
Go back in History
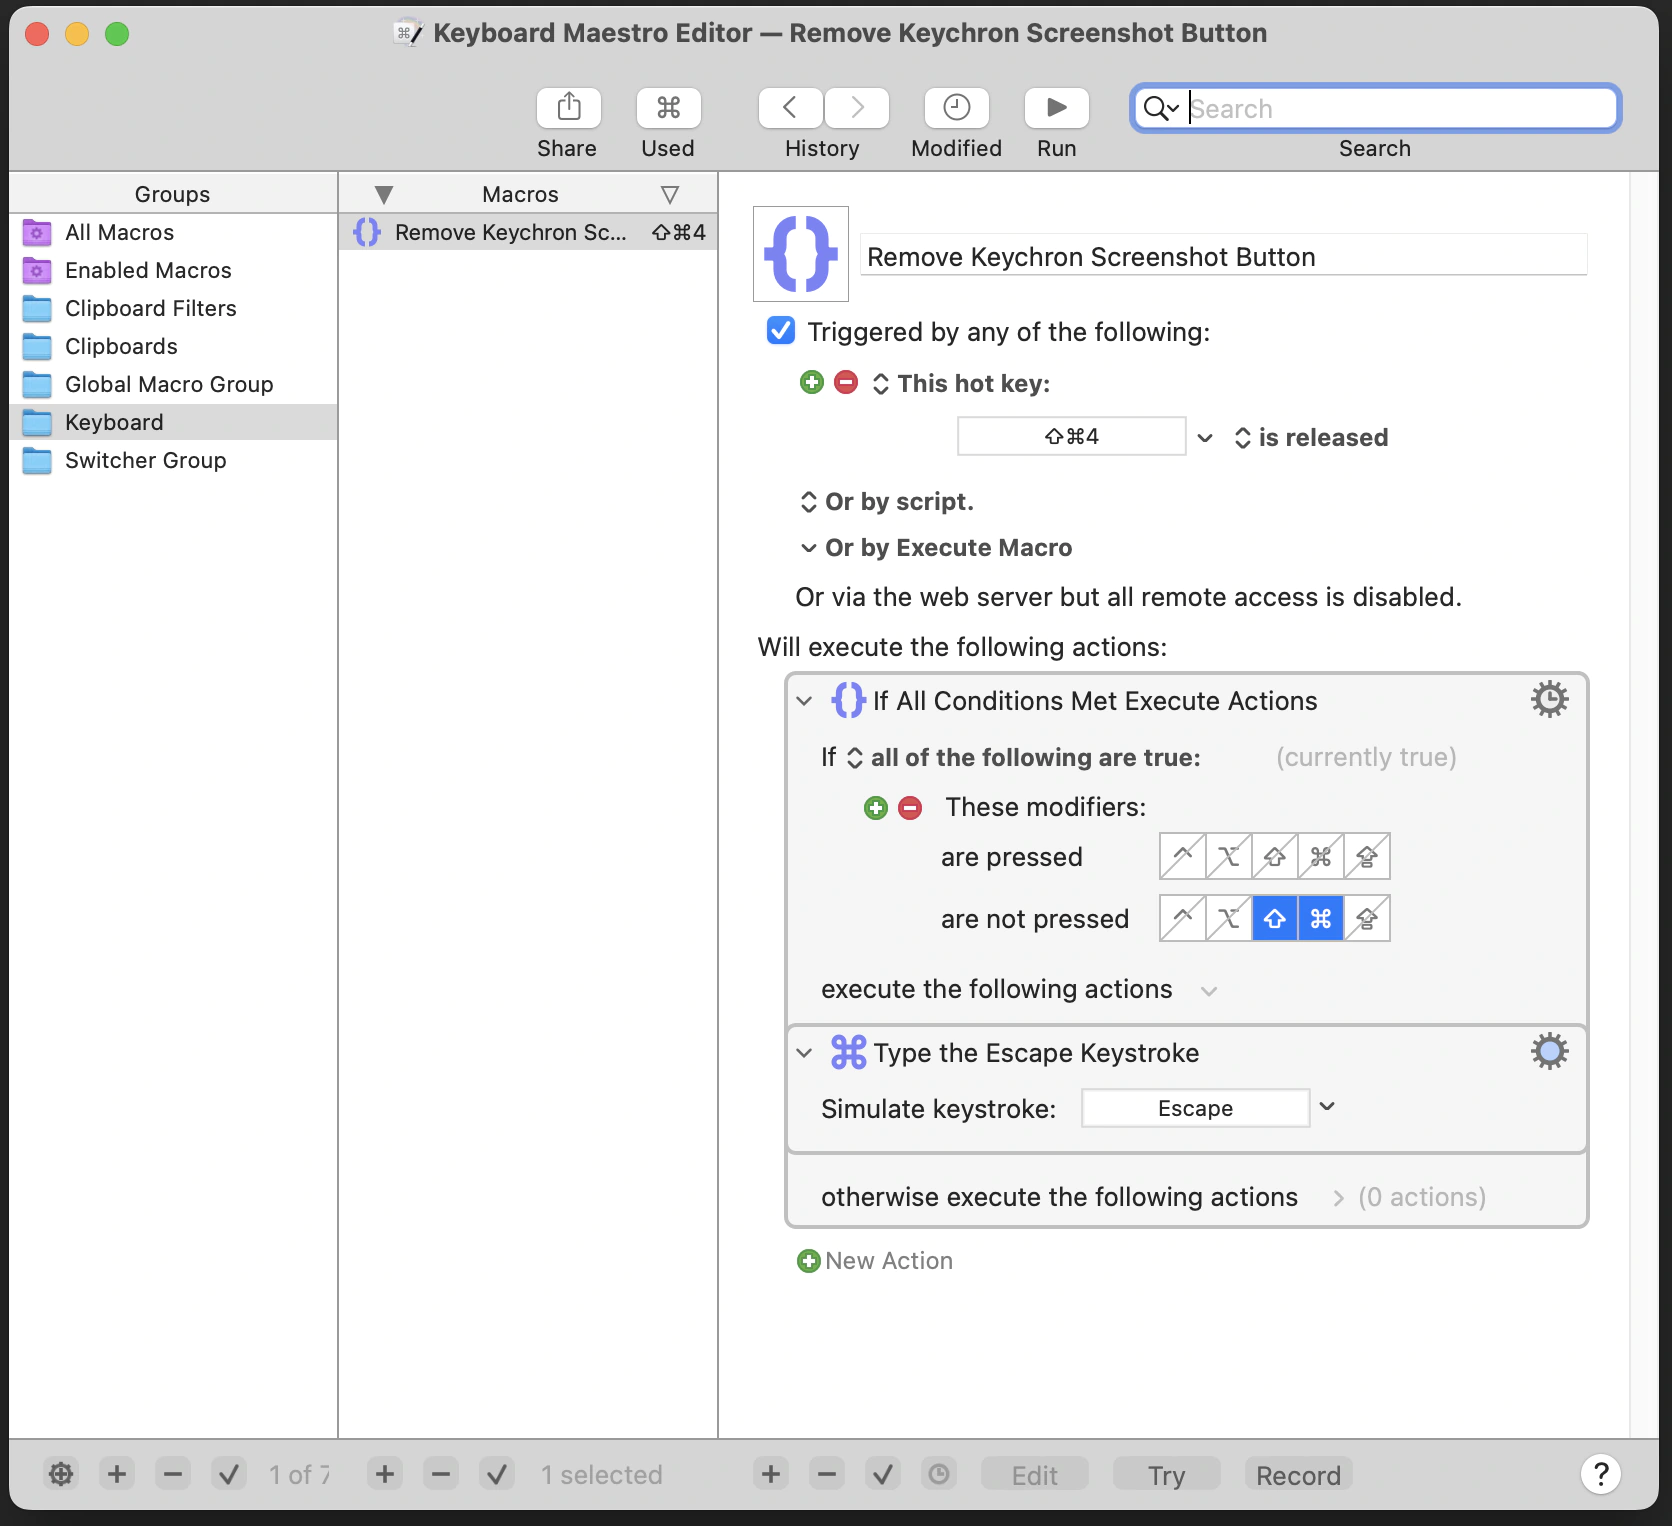790,108
